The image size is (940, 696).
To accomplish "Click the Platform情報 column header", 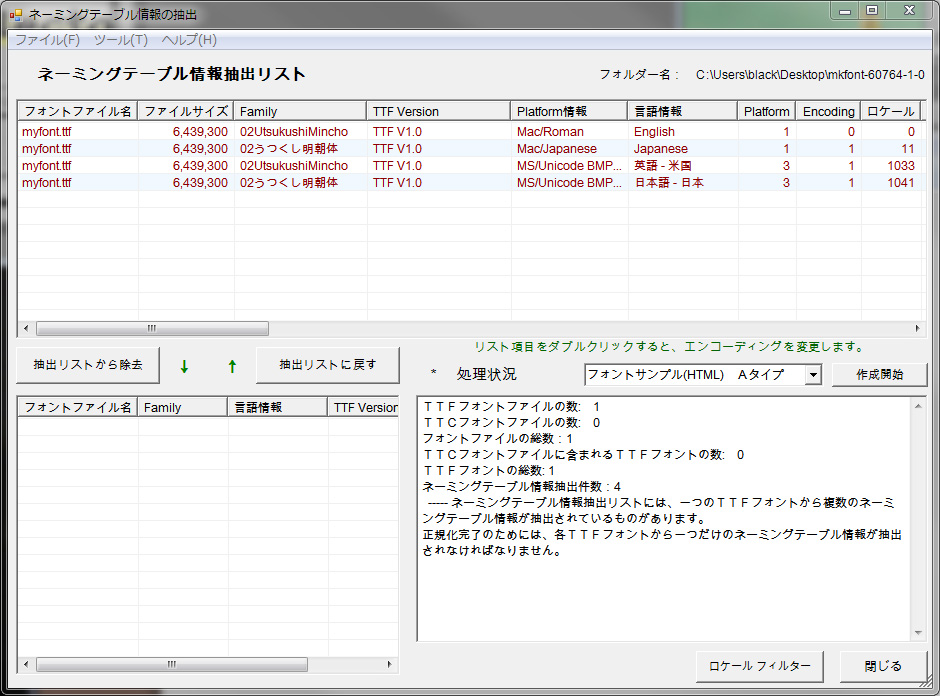I will 570,112.
